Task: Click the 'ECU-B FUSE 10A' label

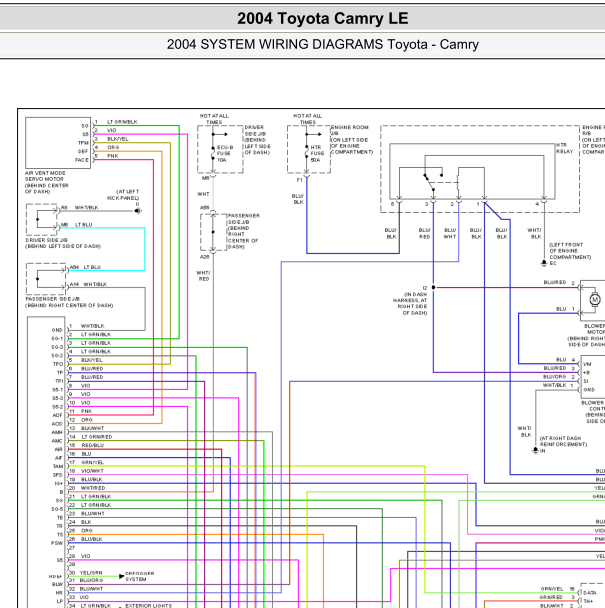Action: [x=224, y=154]
